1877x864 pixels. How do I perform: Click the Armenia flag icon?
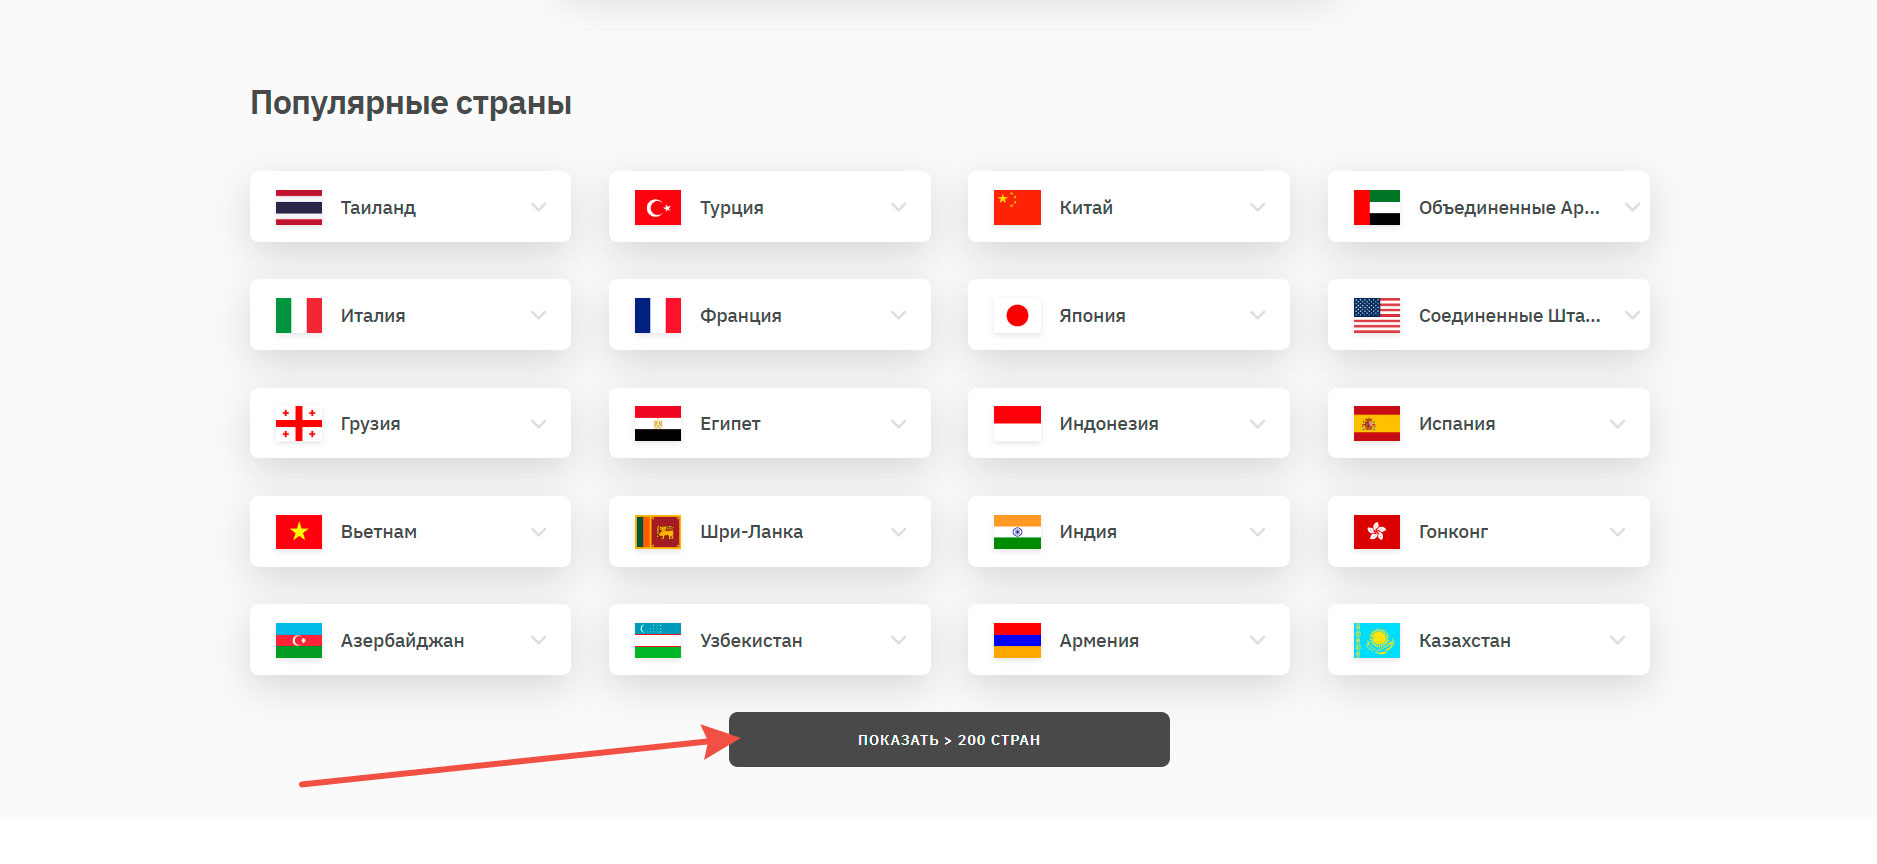(x=1017, y=640)
